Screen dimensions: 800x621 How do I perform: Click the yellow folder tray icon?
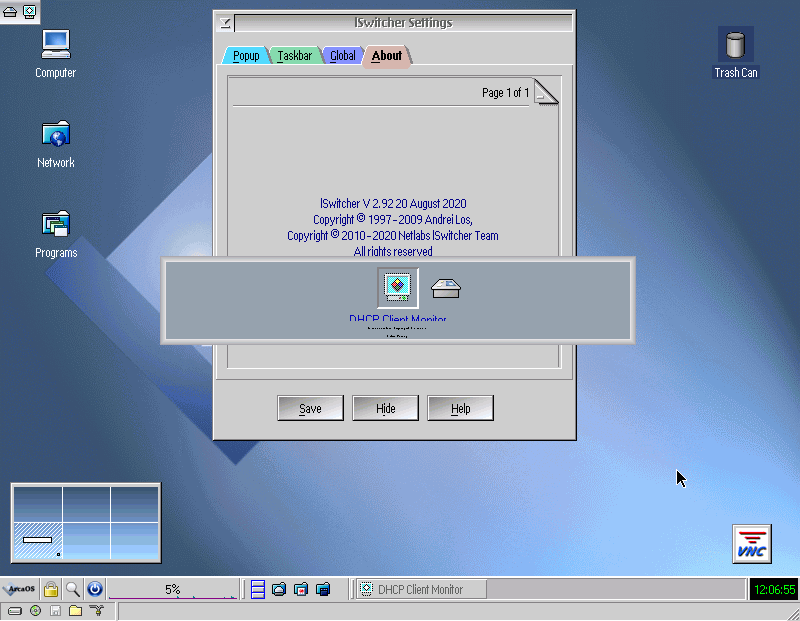tap(76, 610)
